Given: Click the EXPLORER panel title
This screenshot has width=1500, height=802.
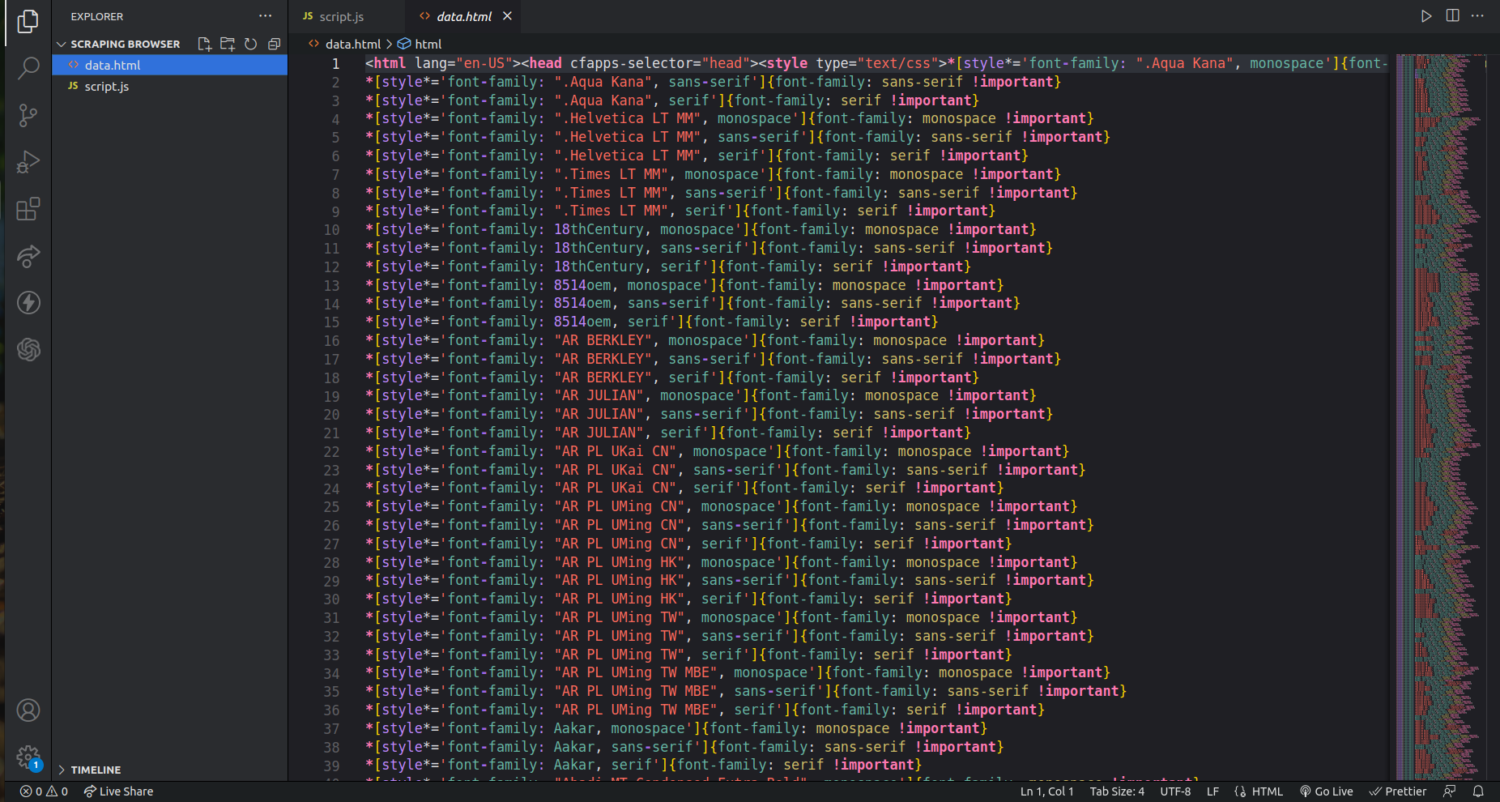Looking at the screenshot, I should point(97,16).
